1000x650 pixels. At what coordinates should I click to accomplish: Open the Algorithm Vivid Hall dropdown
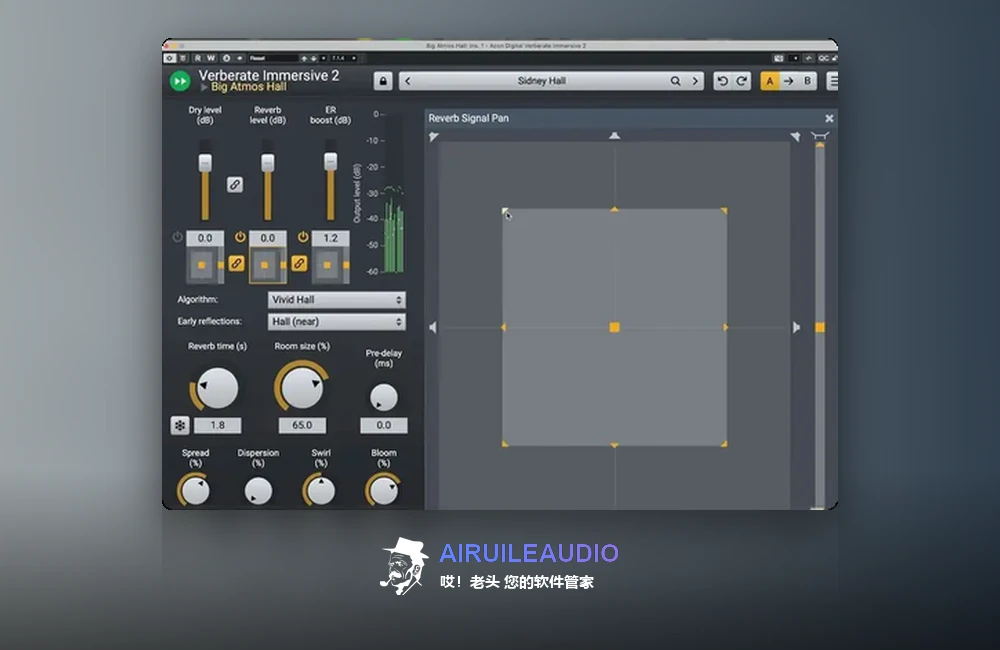pyautogui.click(x=336, y=300)
